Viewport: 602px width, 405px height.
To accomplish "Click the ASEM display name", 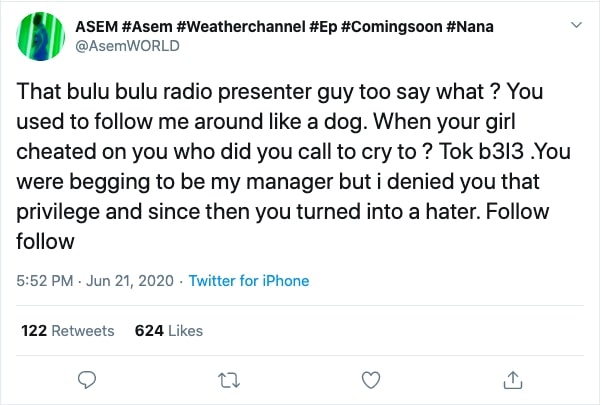I will (97, 27).
